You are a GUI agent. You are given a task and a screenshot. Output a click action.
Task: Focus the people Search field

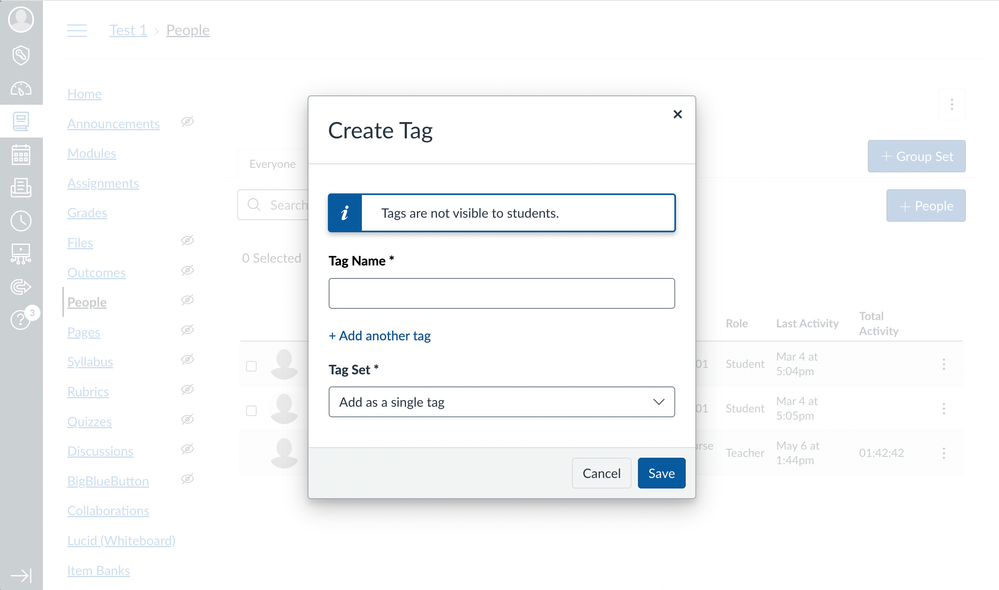click(x=273, y=205)
